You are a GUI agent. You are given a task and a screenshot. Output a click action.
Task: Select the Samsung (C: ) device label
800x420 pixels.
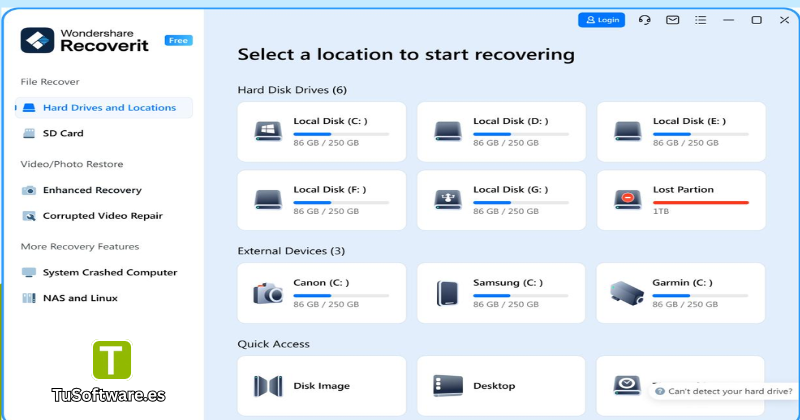click(x=508, y=282)
